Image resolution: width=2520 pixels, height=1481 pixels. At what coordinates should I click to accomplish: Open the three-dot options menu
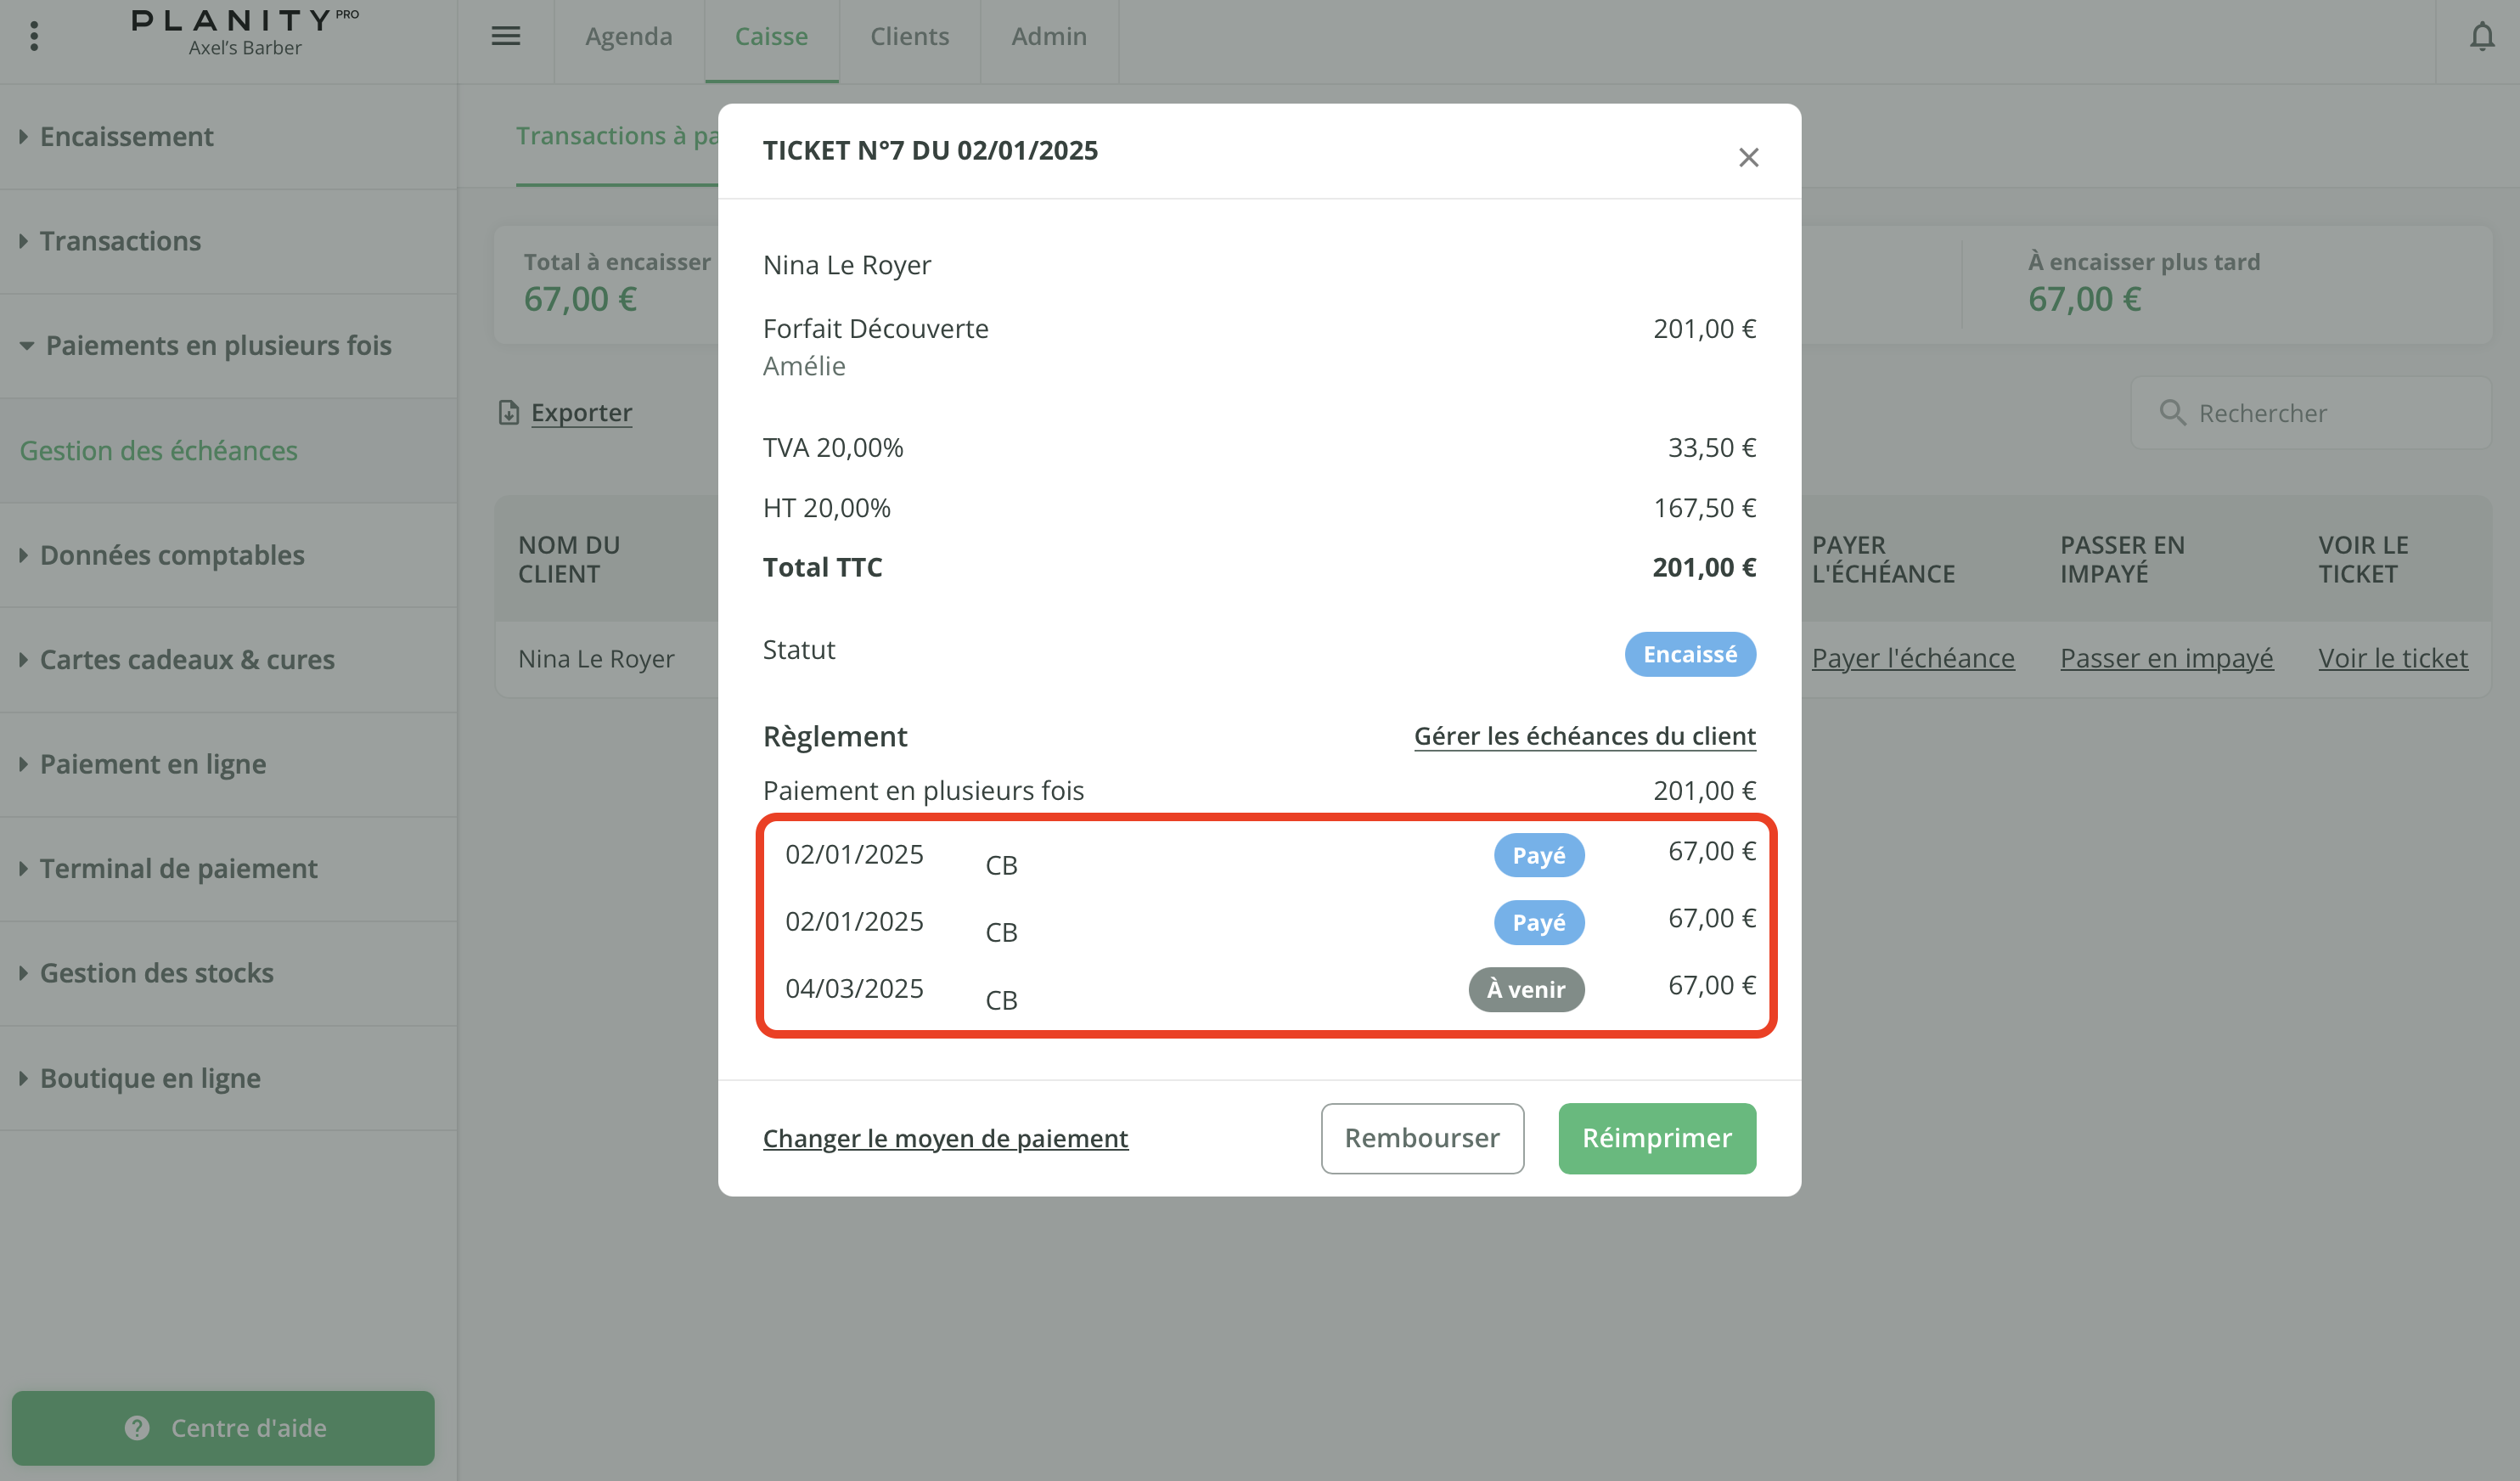[34, 37]
